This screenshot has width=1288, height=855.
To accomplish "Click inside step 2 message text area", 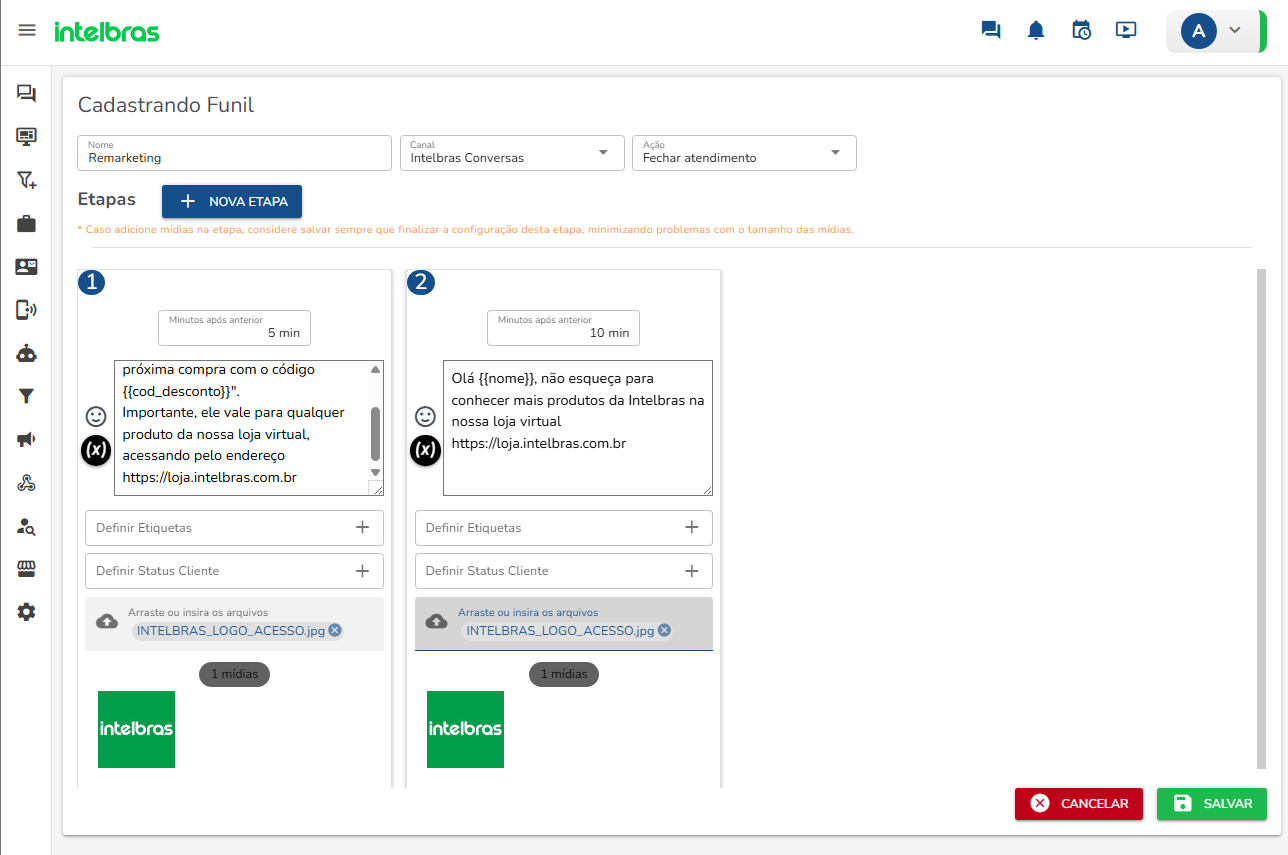I will click(578, 428).
